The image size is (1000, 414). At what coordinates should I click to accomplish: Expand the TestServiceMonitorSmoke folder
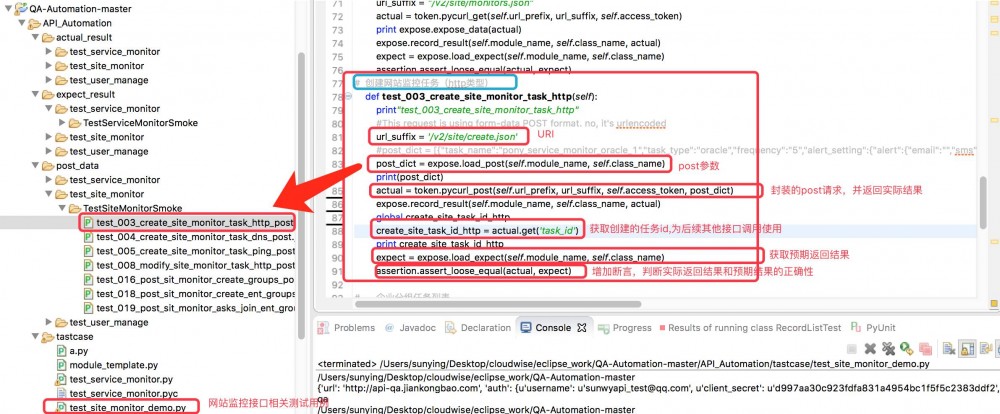coord(62,122)
